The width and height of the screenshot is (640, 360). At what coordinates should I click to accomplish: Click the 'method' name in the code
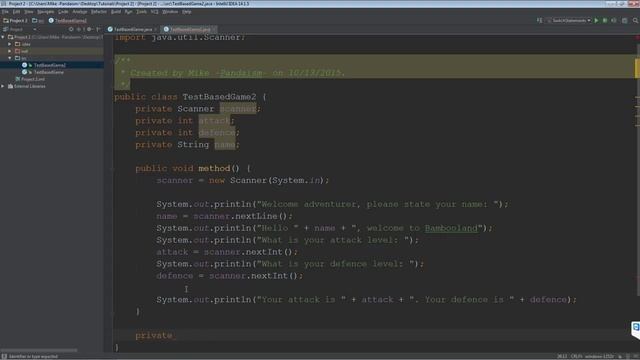click(x=214, y=169)
